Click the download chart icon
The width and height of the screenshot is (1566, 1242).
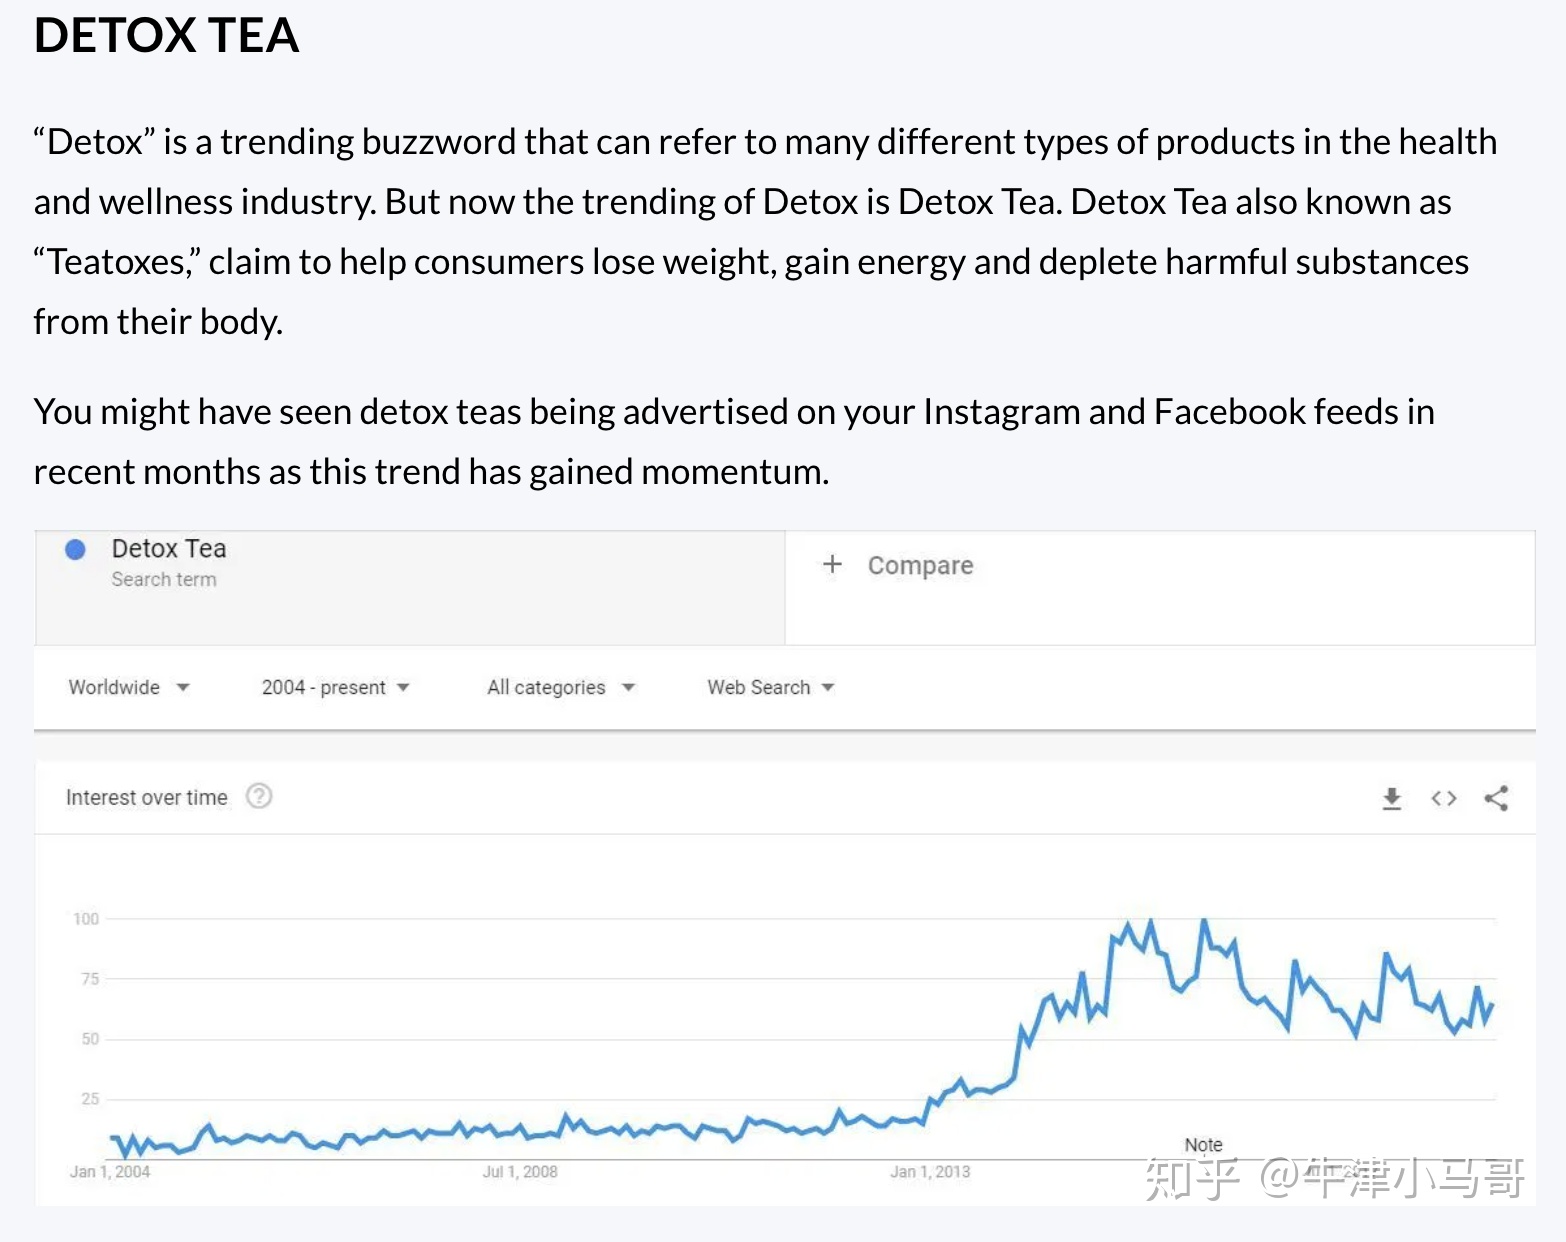1391,798
